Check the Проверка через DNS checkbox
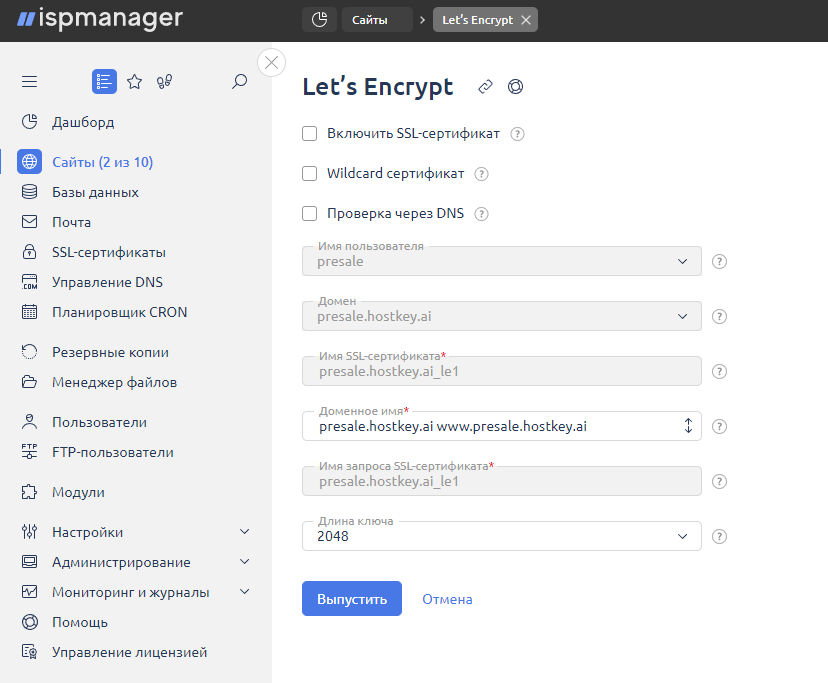 point(309,214)
